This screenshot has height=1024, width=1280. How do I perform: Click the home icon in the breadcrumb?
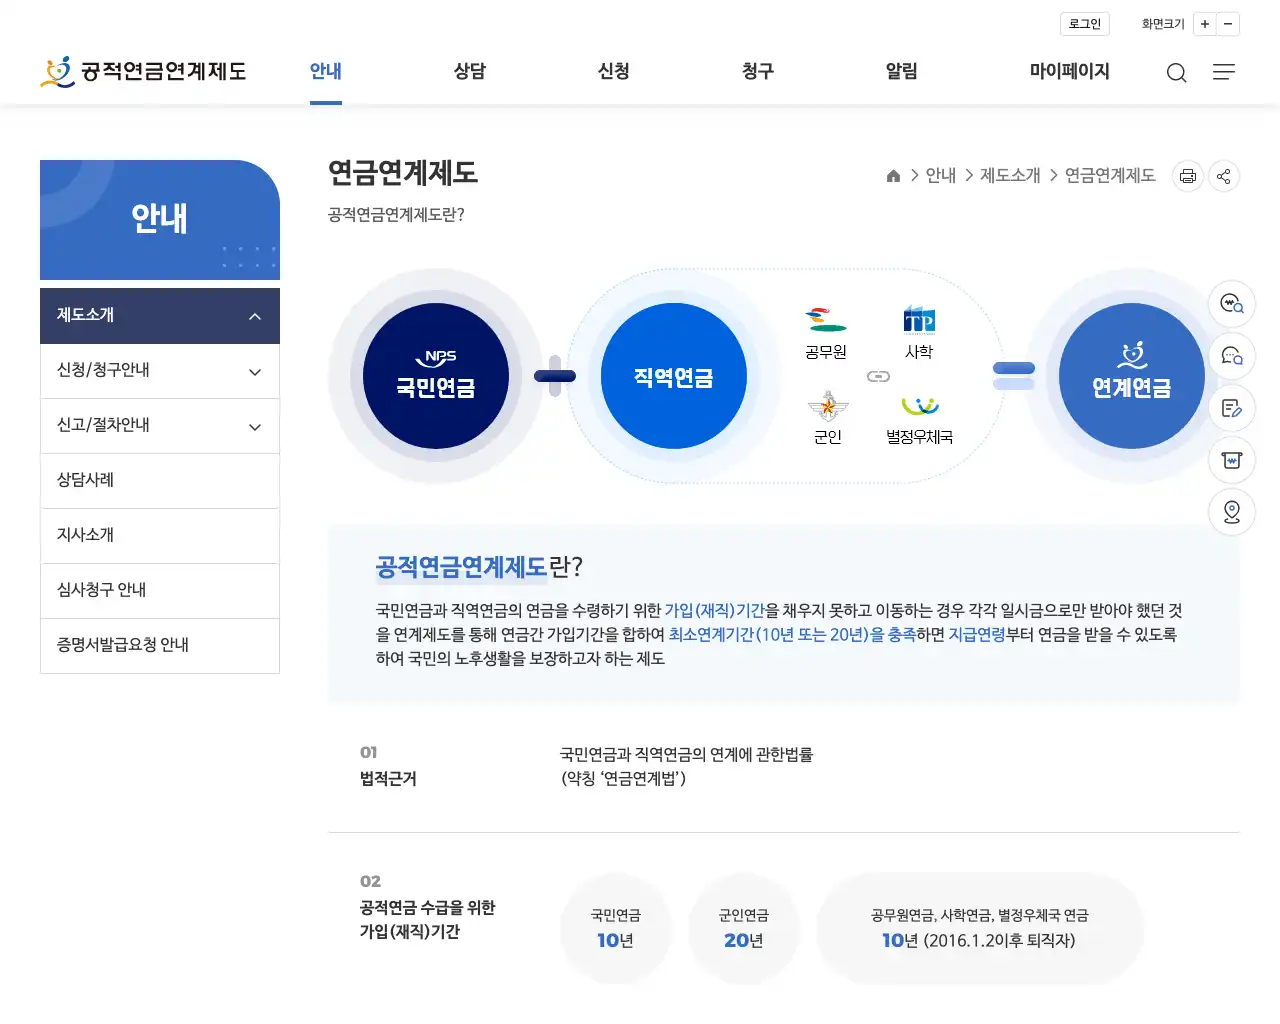[893, 175]
